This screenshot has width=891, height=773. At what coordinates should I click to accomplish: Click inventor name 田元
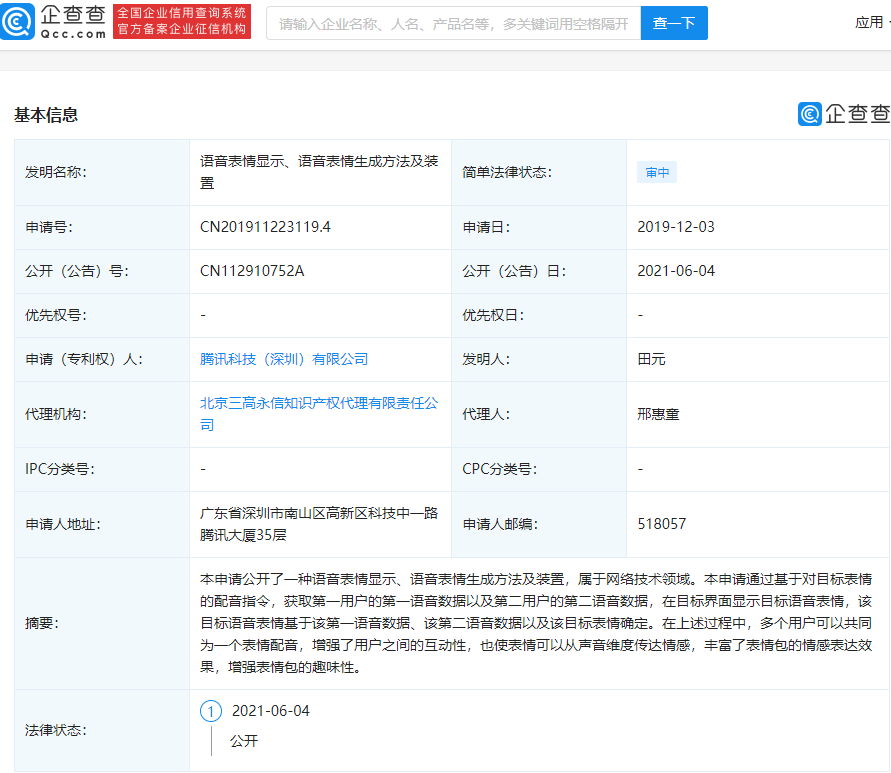click(650, 359)
